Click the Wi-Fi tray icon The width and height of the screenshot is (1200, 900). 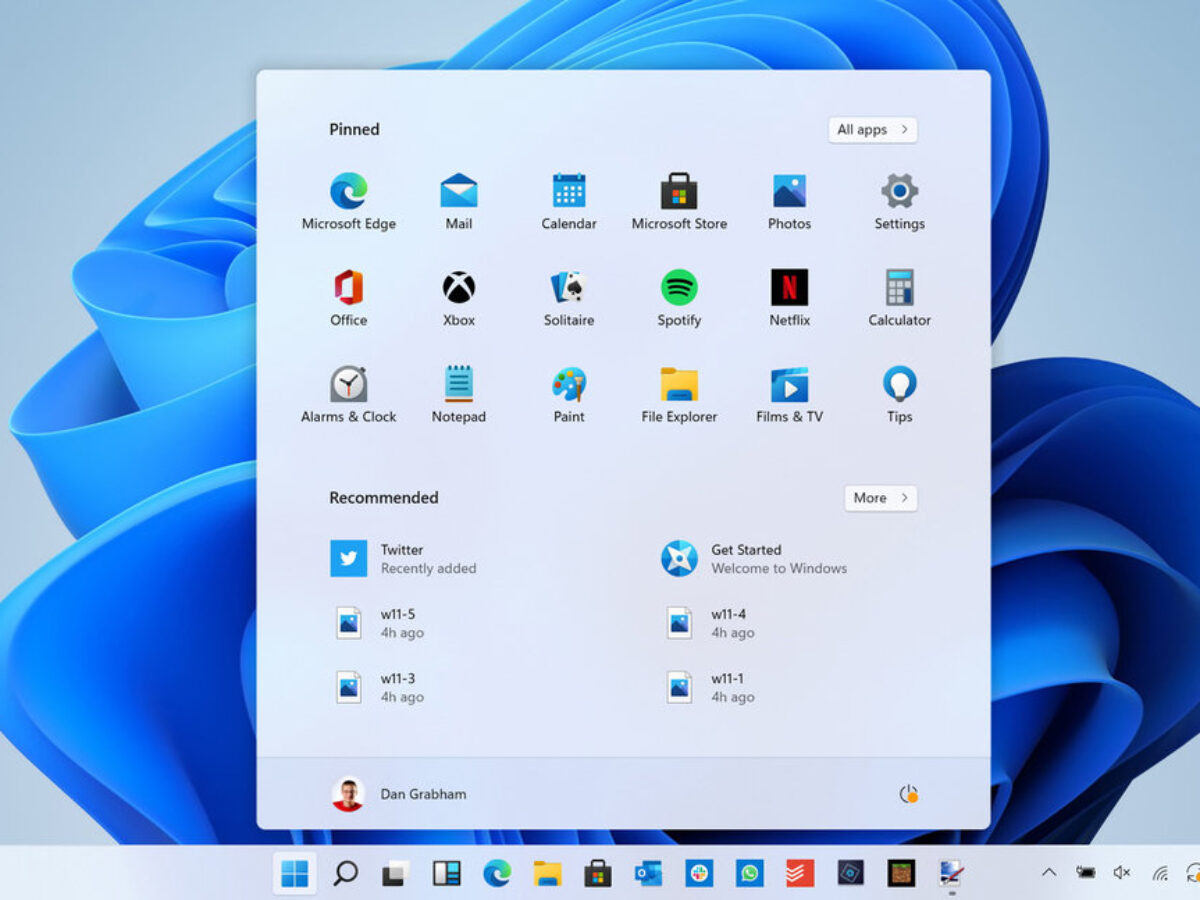point(1160,873)
